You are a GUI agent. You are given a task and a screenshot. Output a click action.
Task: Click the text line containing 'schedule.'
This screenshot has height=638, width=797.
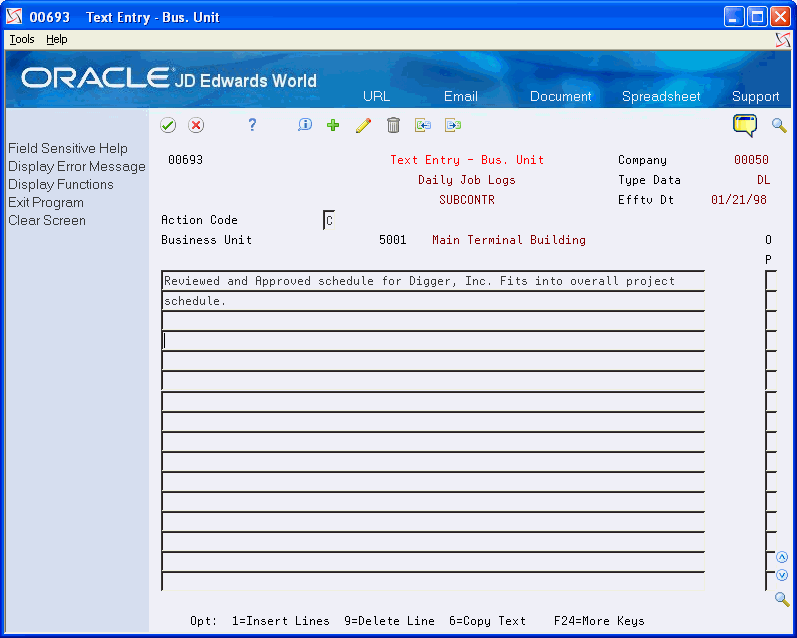(433, 301)
